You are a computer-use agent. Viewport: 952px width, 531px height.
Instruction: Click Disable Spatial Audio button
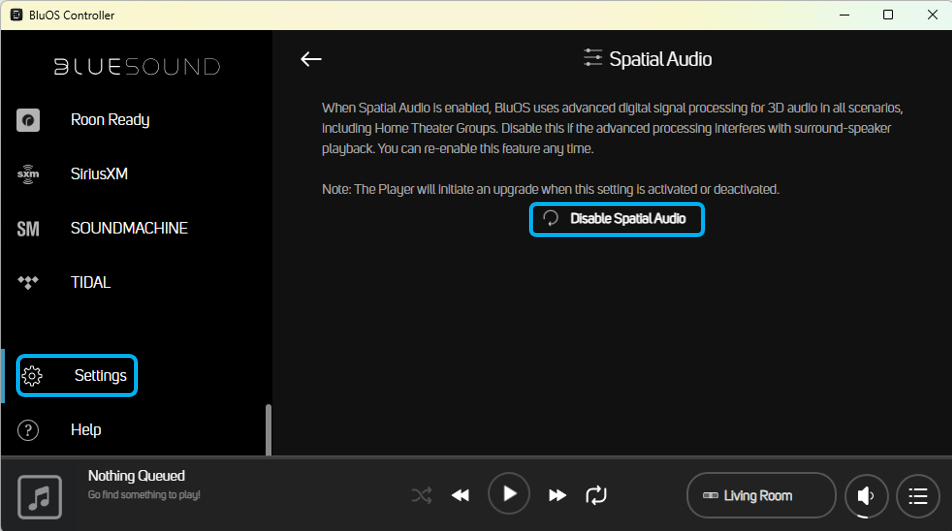pyautogui.click(x=617, y=219)
